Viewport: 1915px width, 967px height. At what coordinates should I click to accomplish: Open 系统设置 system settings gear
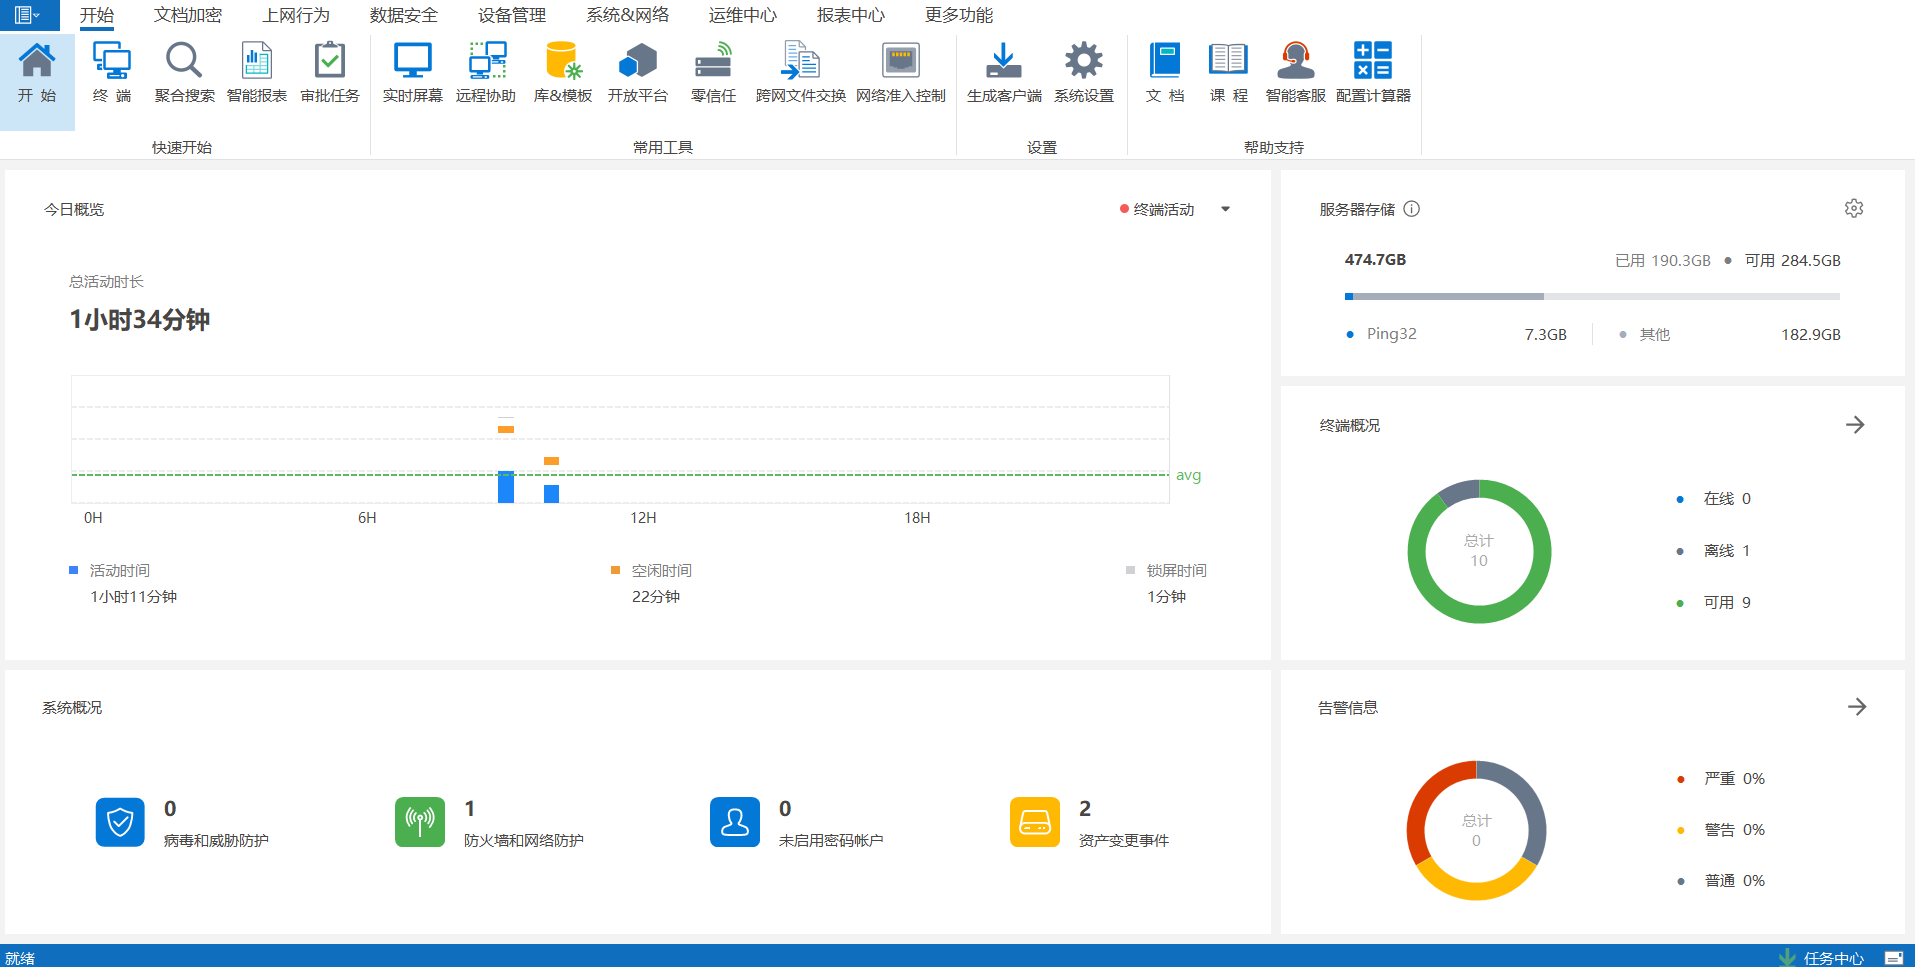click(x=1084, y=72)
